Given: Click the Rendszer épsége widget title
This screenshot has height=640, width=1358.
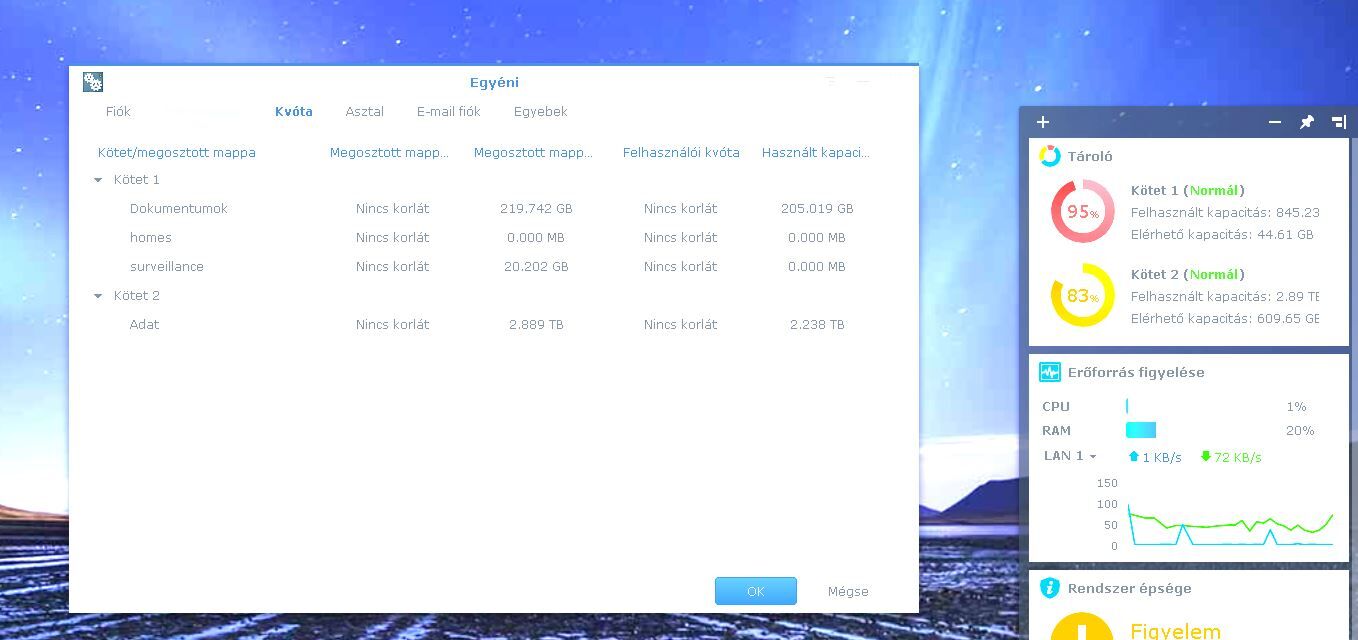Looking at the screenshot, I should tap(1130, 588).
